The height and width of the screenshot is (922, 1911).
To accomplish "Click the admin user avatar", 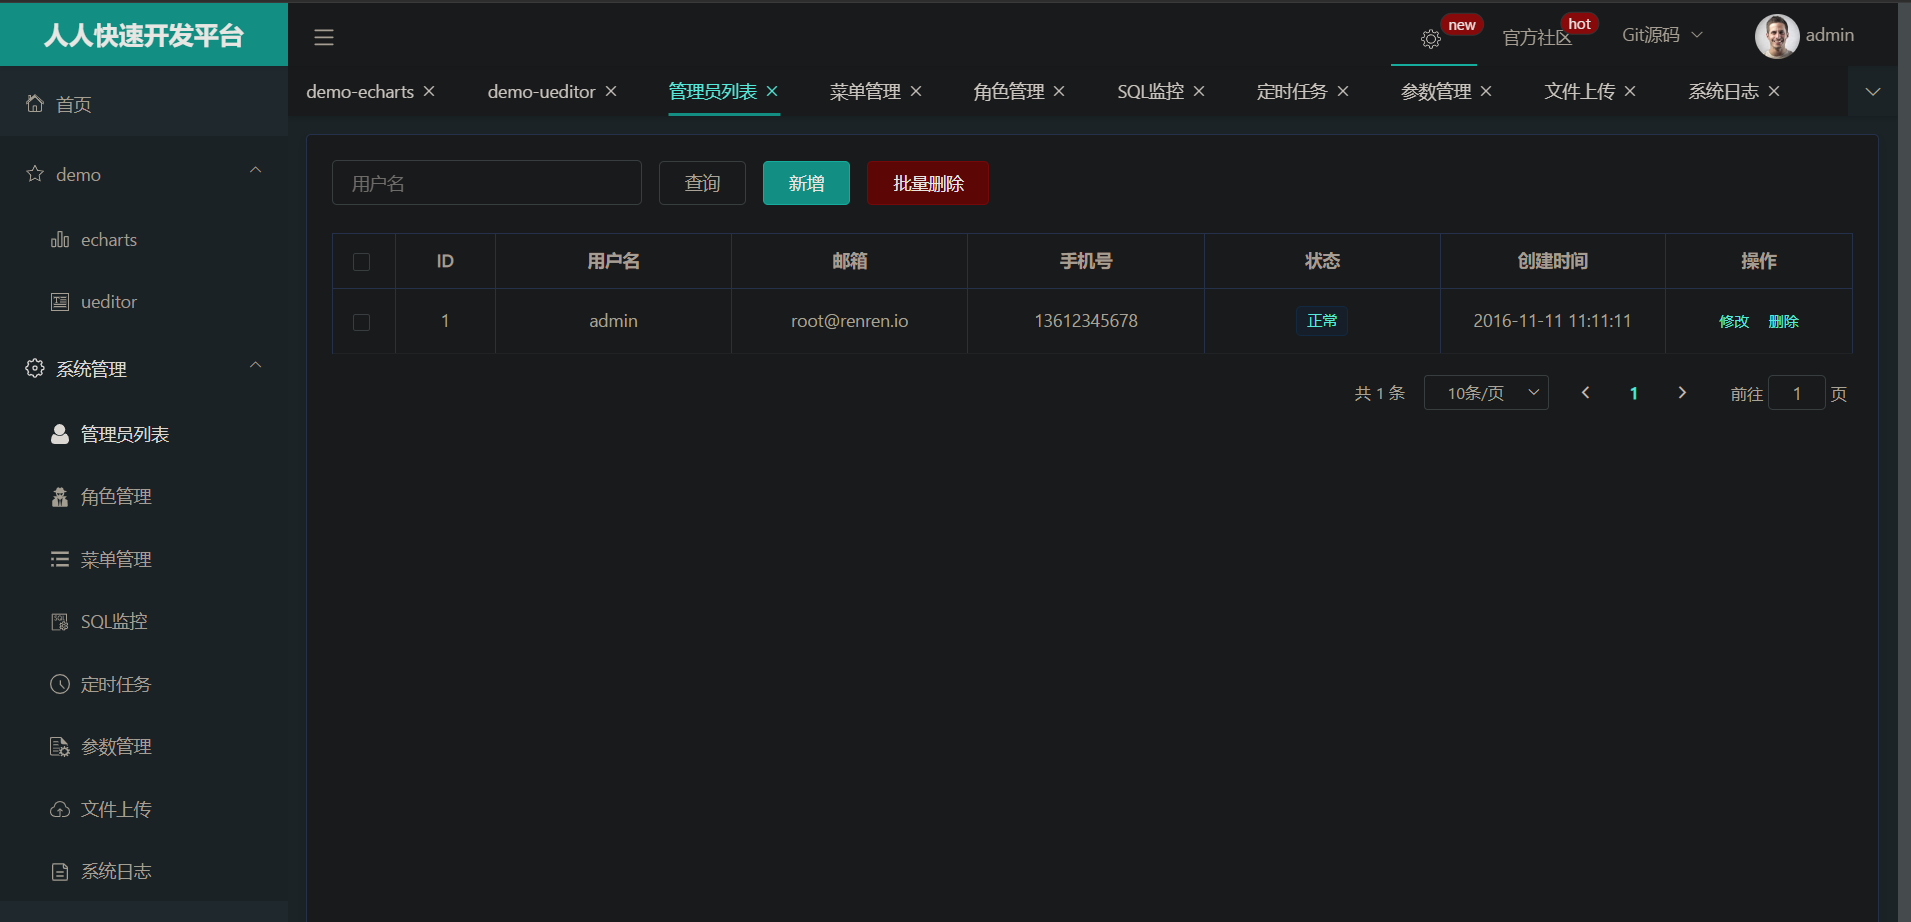I will coord(1776,36).
